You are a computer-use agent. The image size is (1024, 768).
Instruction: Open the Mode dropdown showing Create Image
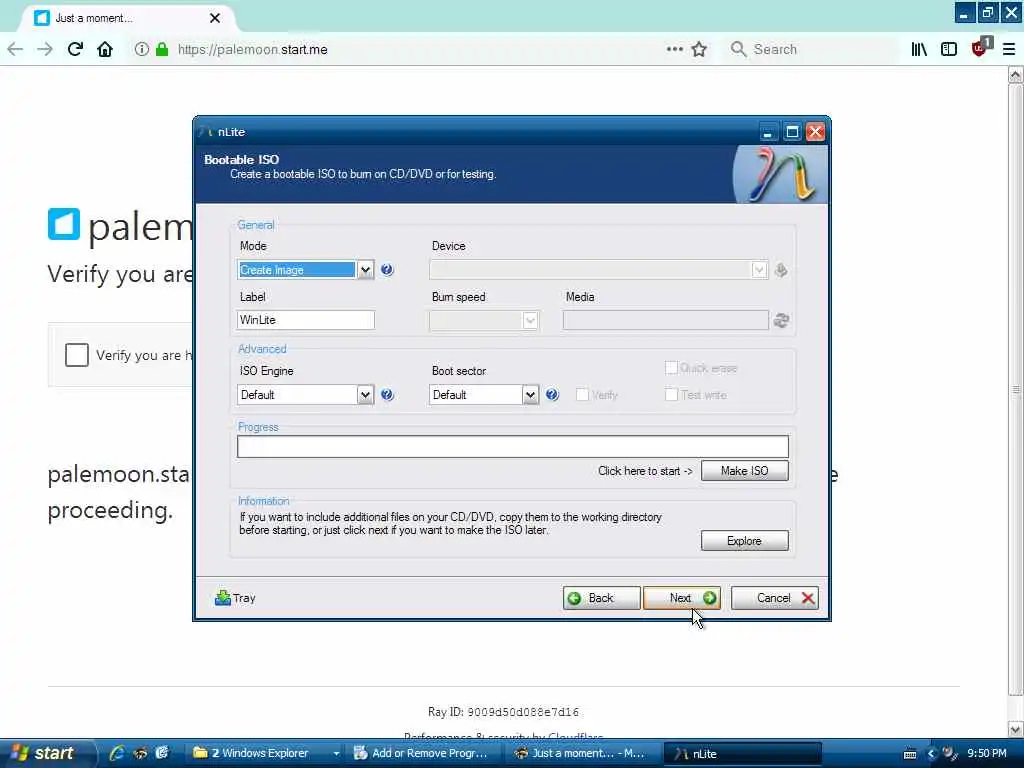pos(366,270)
